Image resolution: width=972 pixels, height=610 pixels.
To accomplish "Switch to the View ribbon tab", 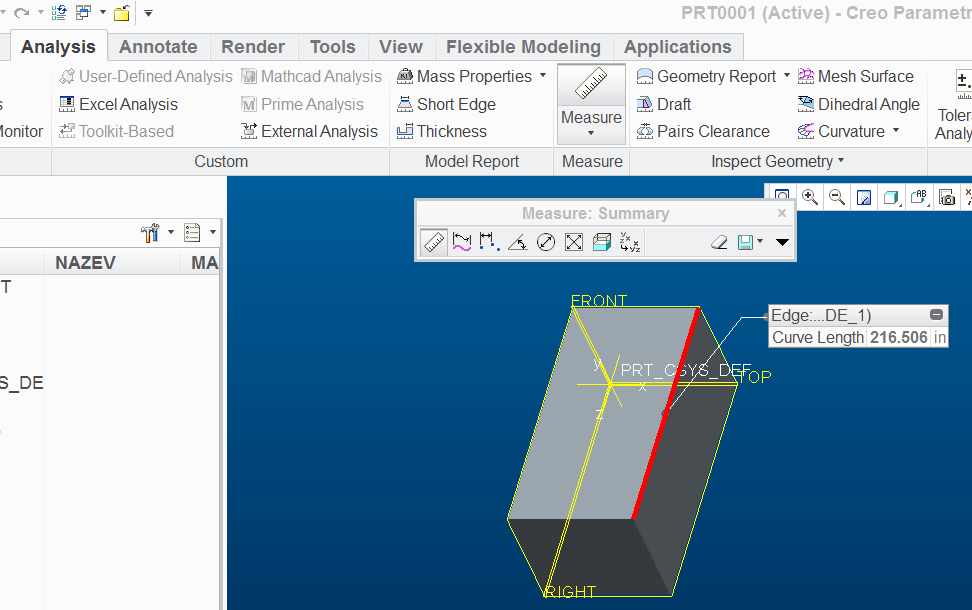I will coord(401,46).
